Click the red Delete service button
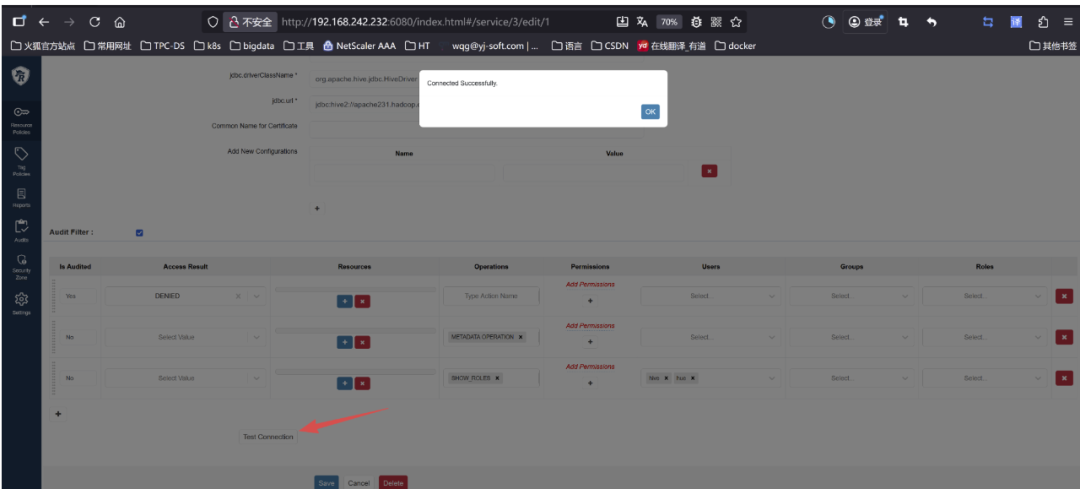The height and width of the screenshot is (489, 1080). (393, 483)
